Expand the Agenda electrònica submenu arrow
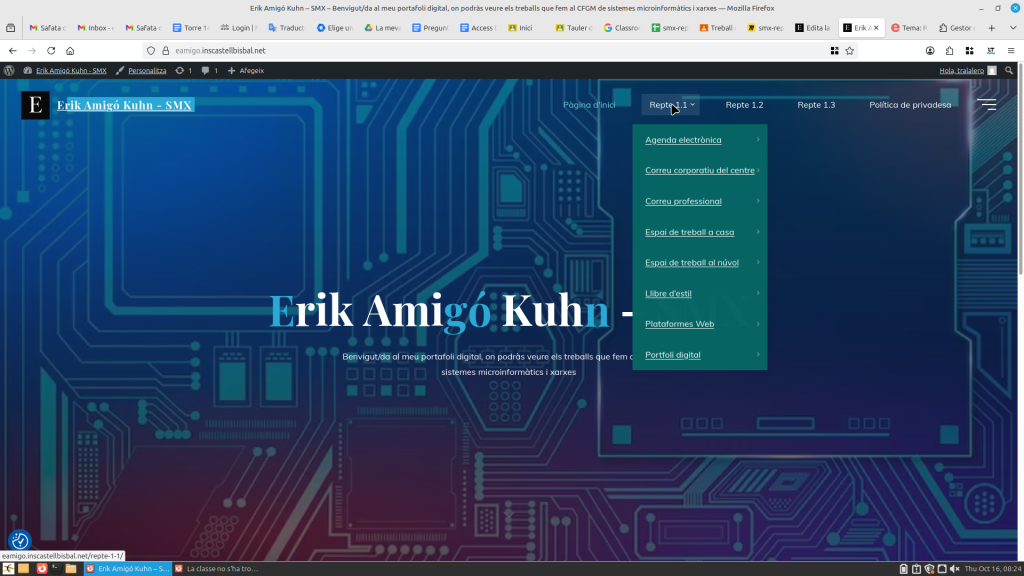Image resolution: width=1024 pixels, height=576 pixels. [758, 140]
